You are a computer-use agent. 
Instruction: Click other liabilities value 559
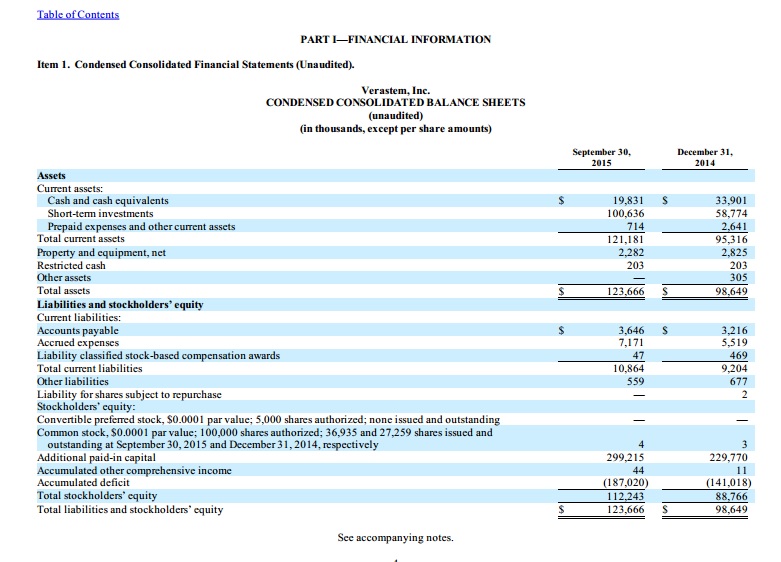635,382
